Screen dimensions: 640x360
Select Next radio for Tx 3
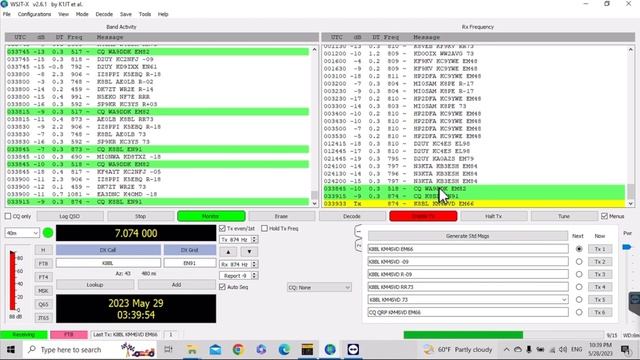coord(579,274)
